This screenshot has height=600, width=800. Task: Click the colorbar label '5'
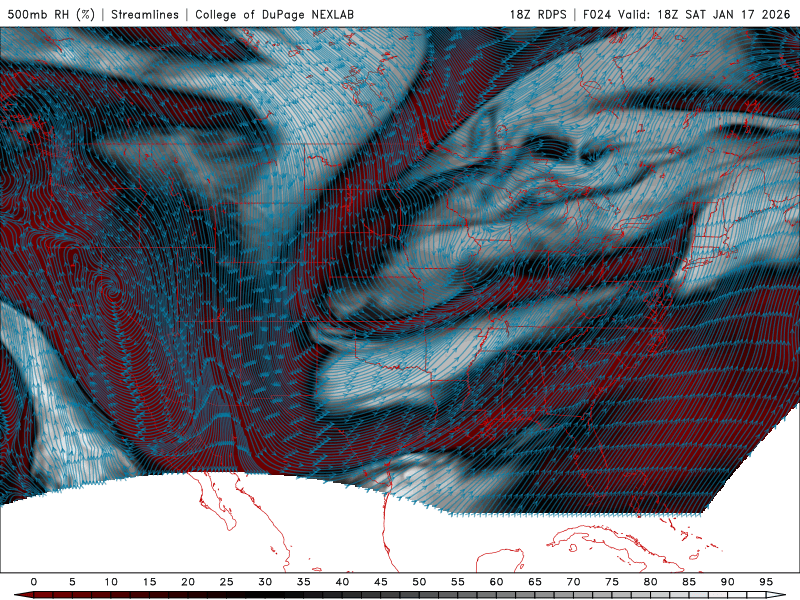click(x=72, y=582)
